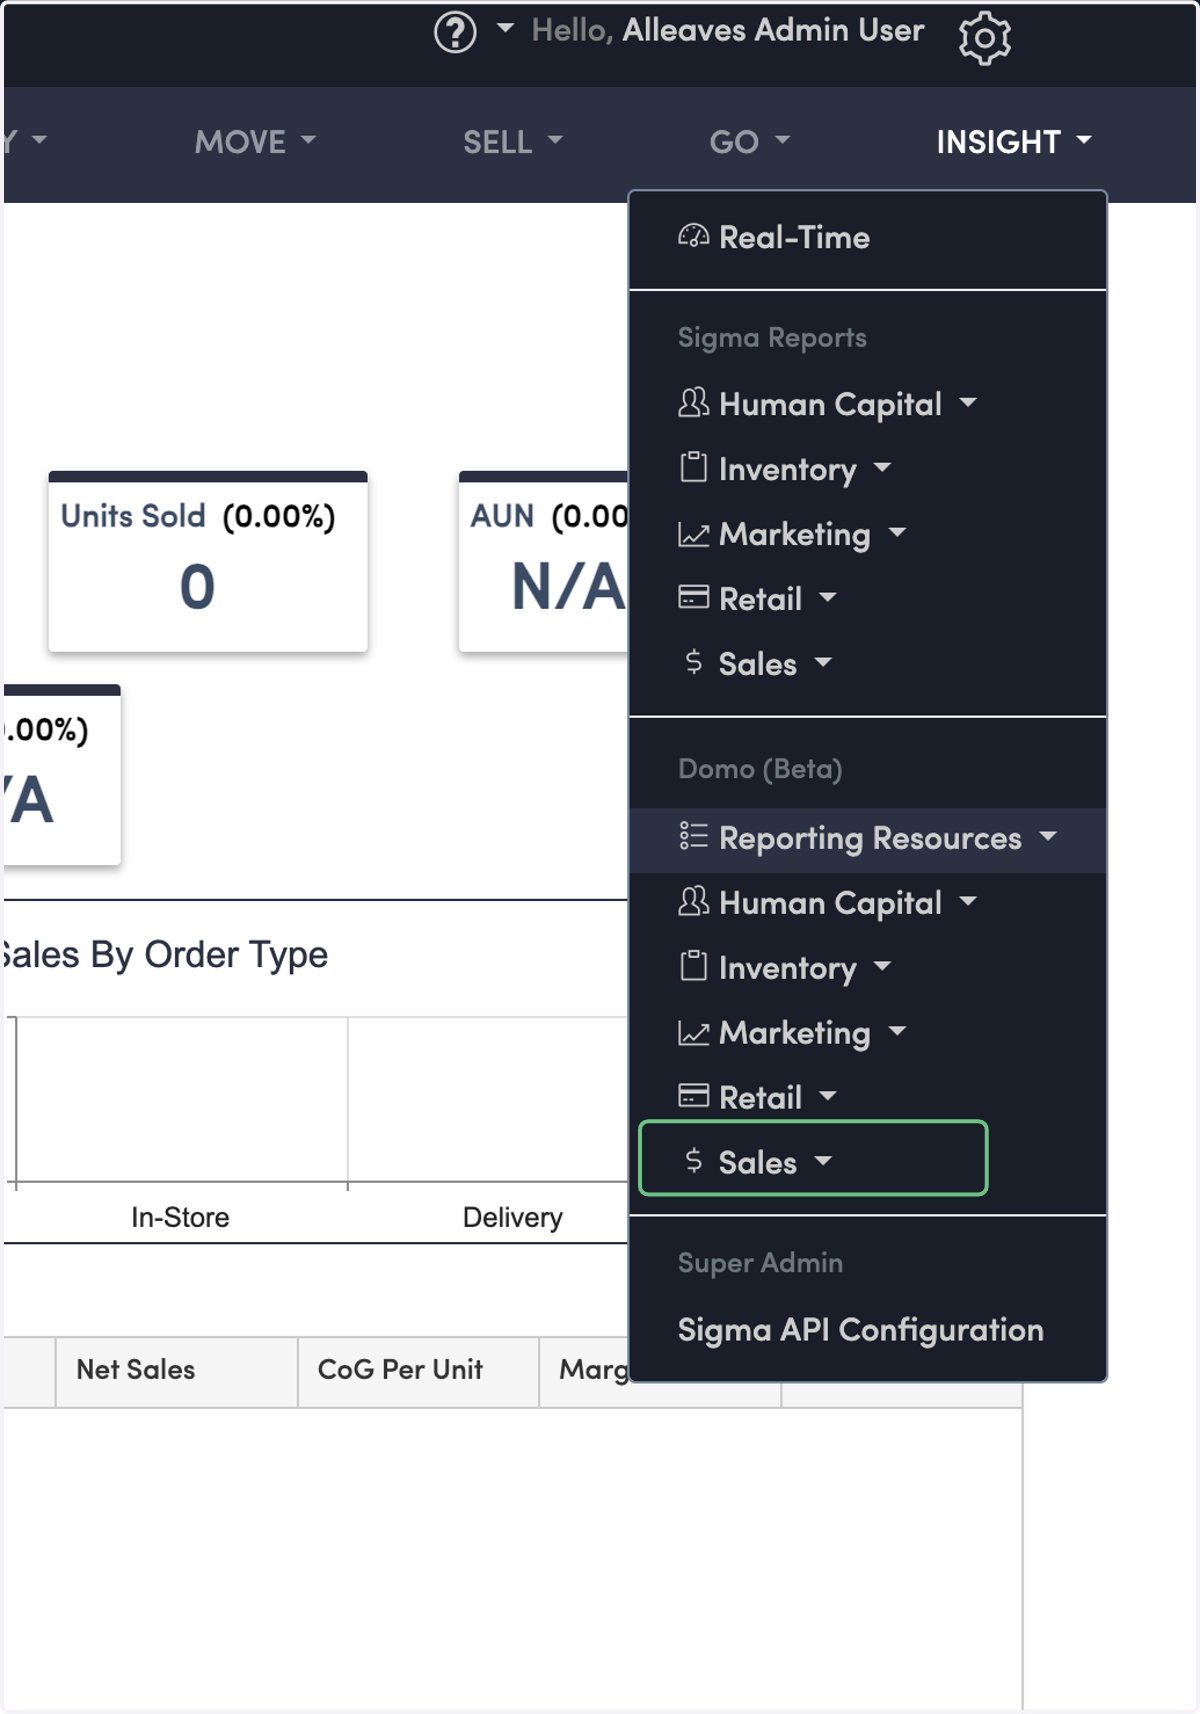Viewport: 1200px width, 1714px height.
Task: Expand the help dropdown caret
Action: (x=505, y=29)
